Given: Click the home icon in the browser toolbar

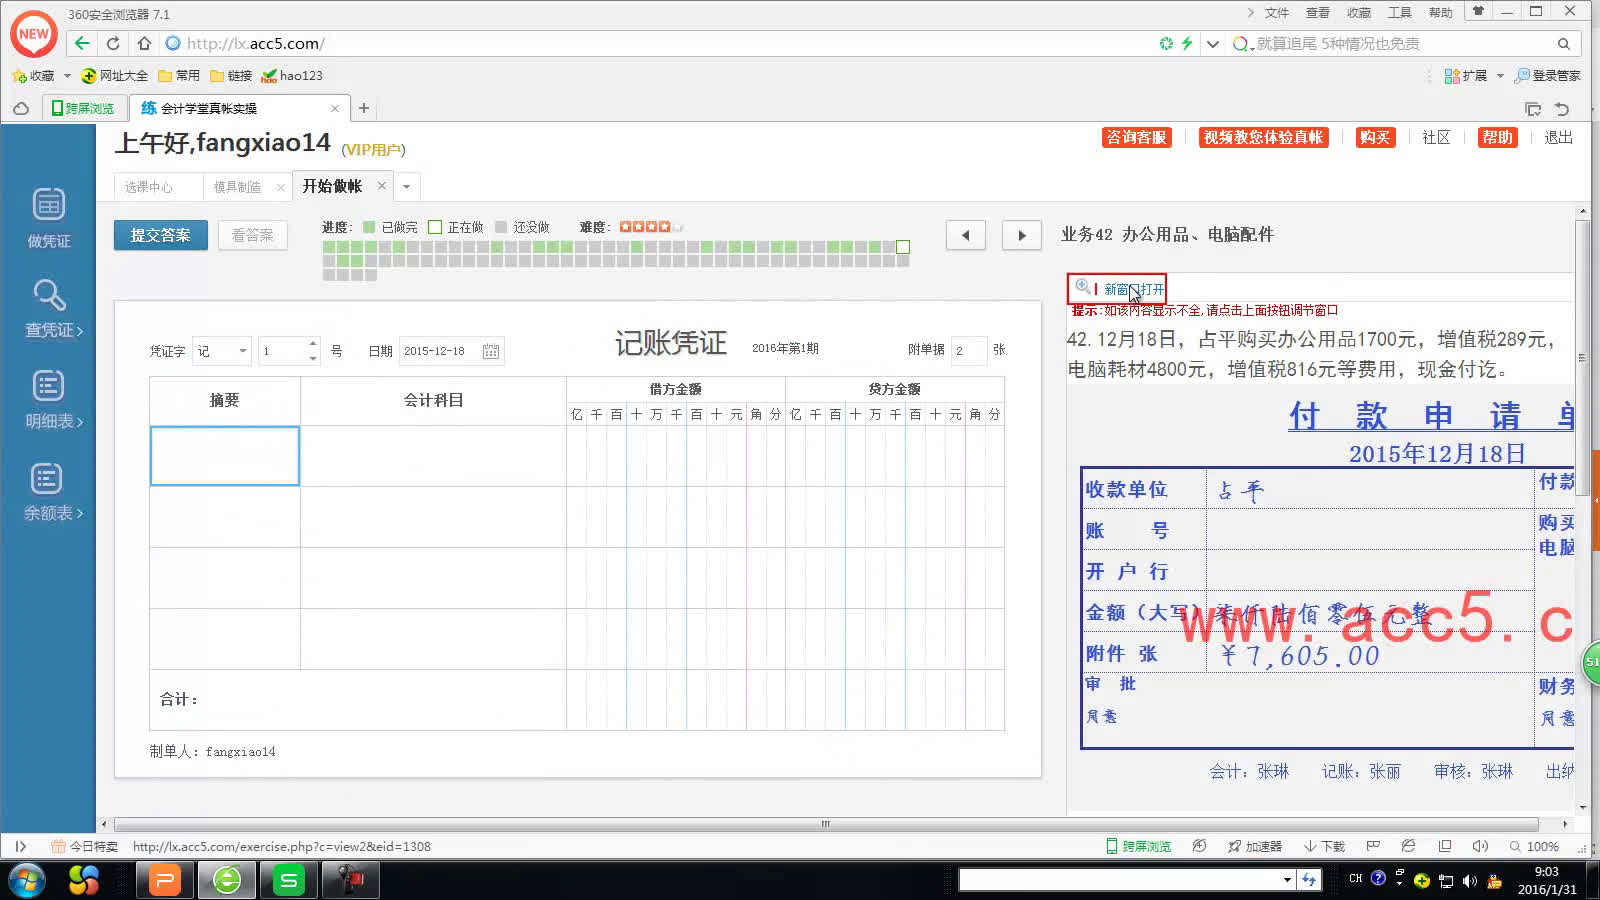Looking at the screenshot, I should pos(144,43).
